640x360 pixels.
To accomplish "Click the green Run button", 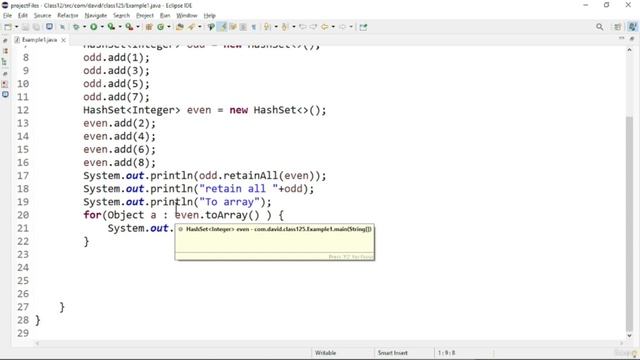I will 93,27.
